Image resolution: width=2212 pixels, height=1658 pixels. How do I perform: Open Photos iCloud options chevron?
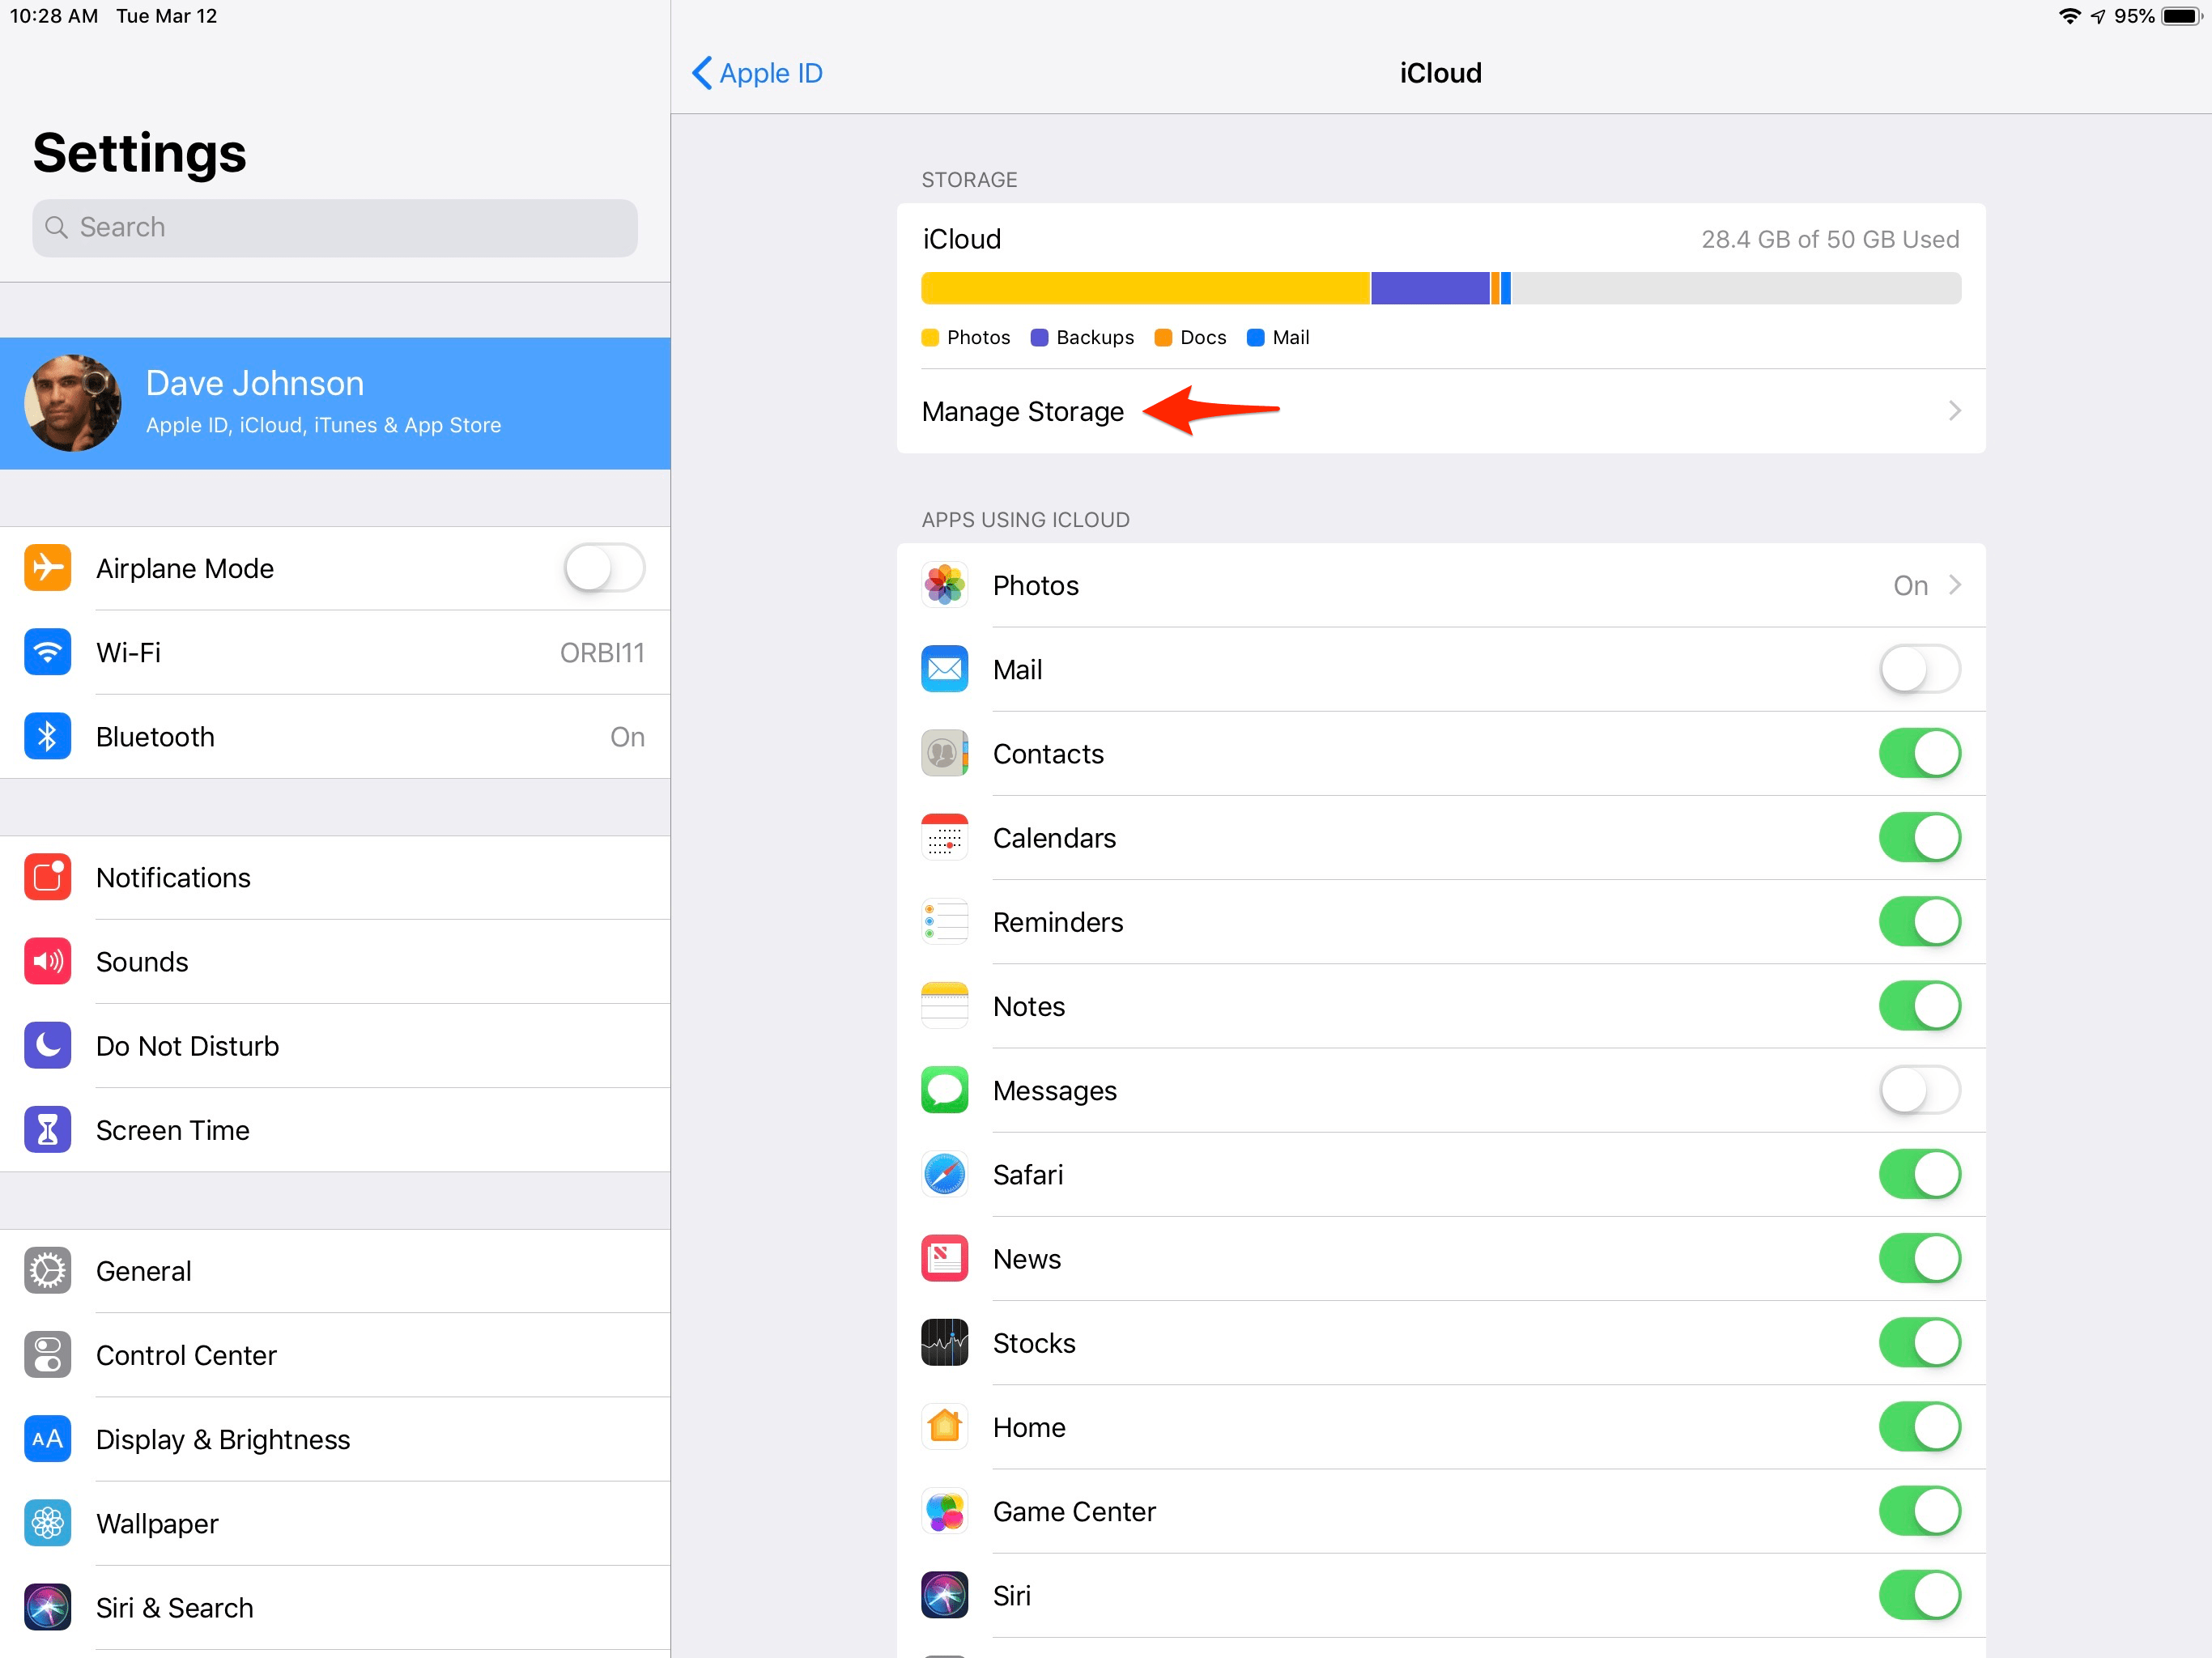click(x=1954, y=585)
